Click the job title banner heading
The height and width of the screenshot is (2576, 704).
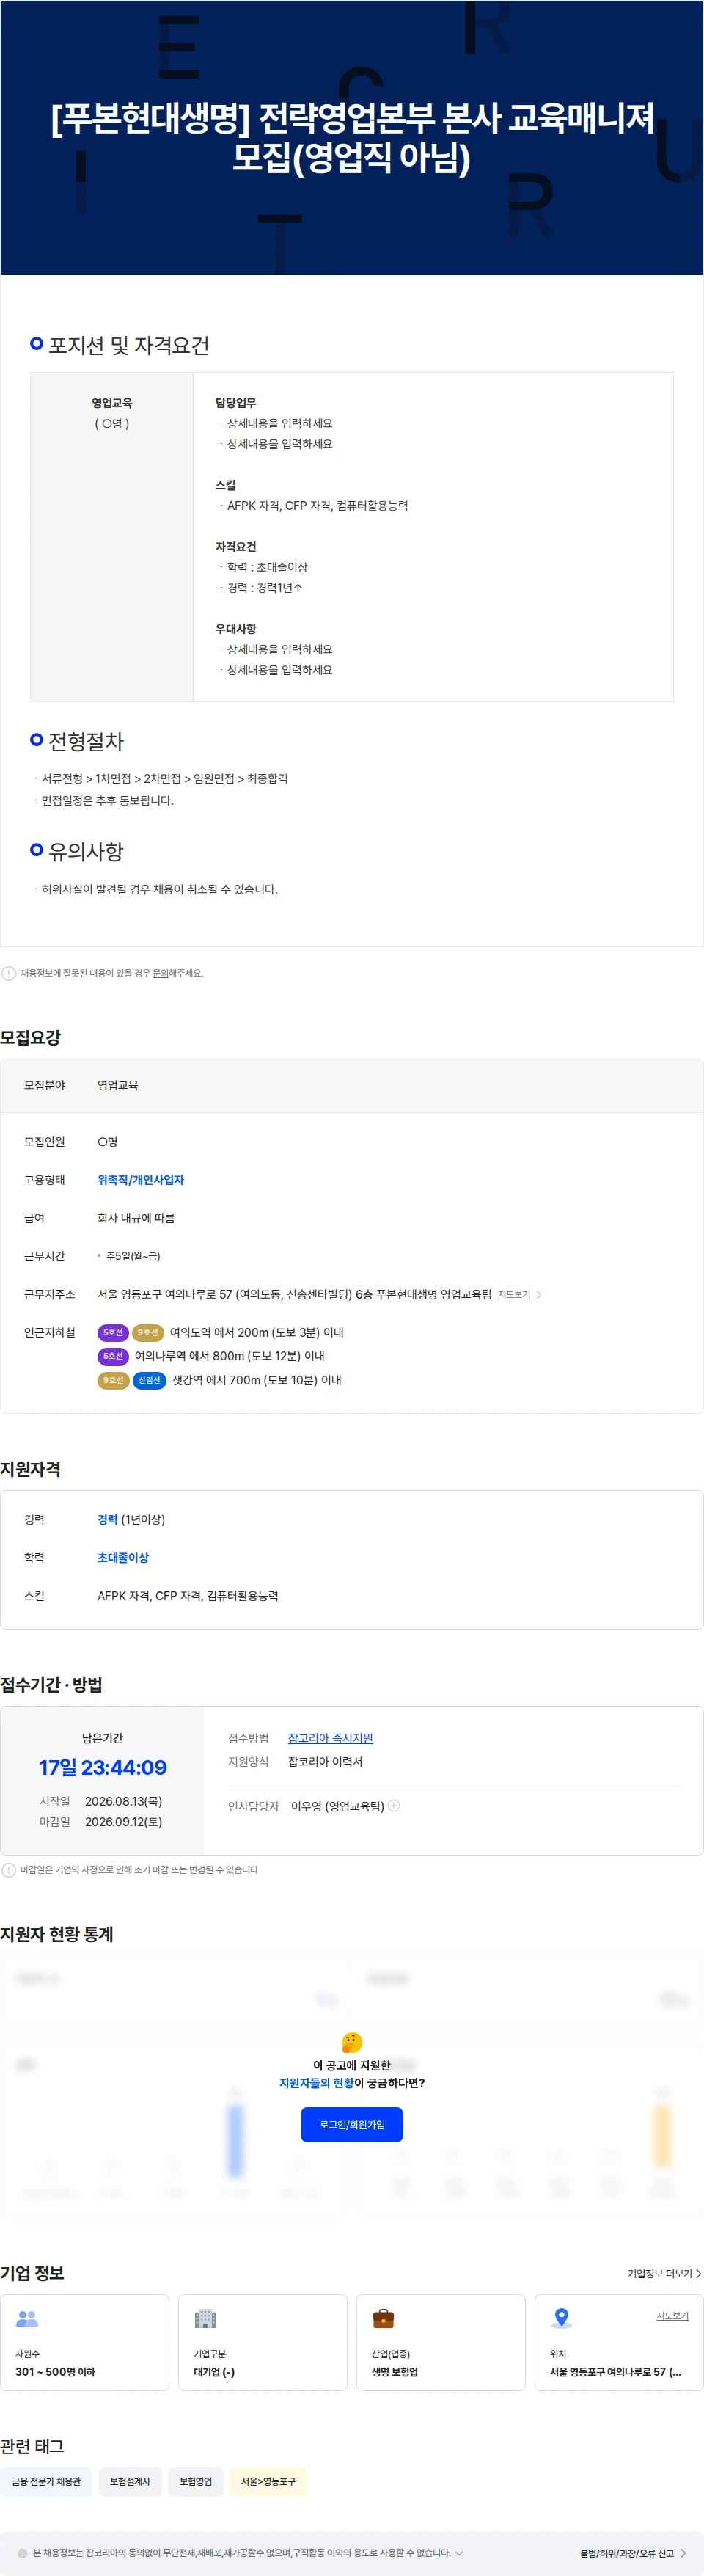[352, 137]
